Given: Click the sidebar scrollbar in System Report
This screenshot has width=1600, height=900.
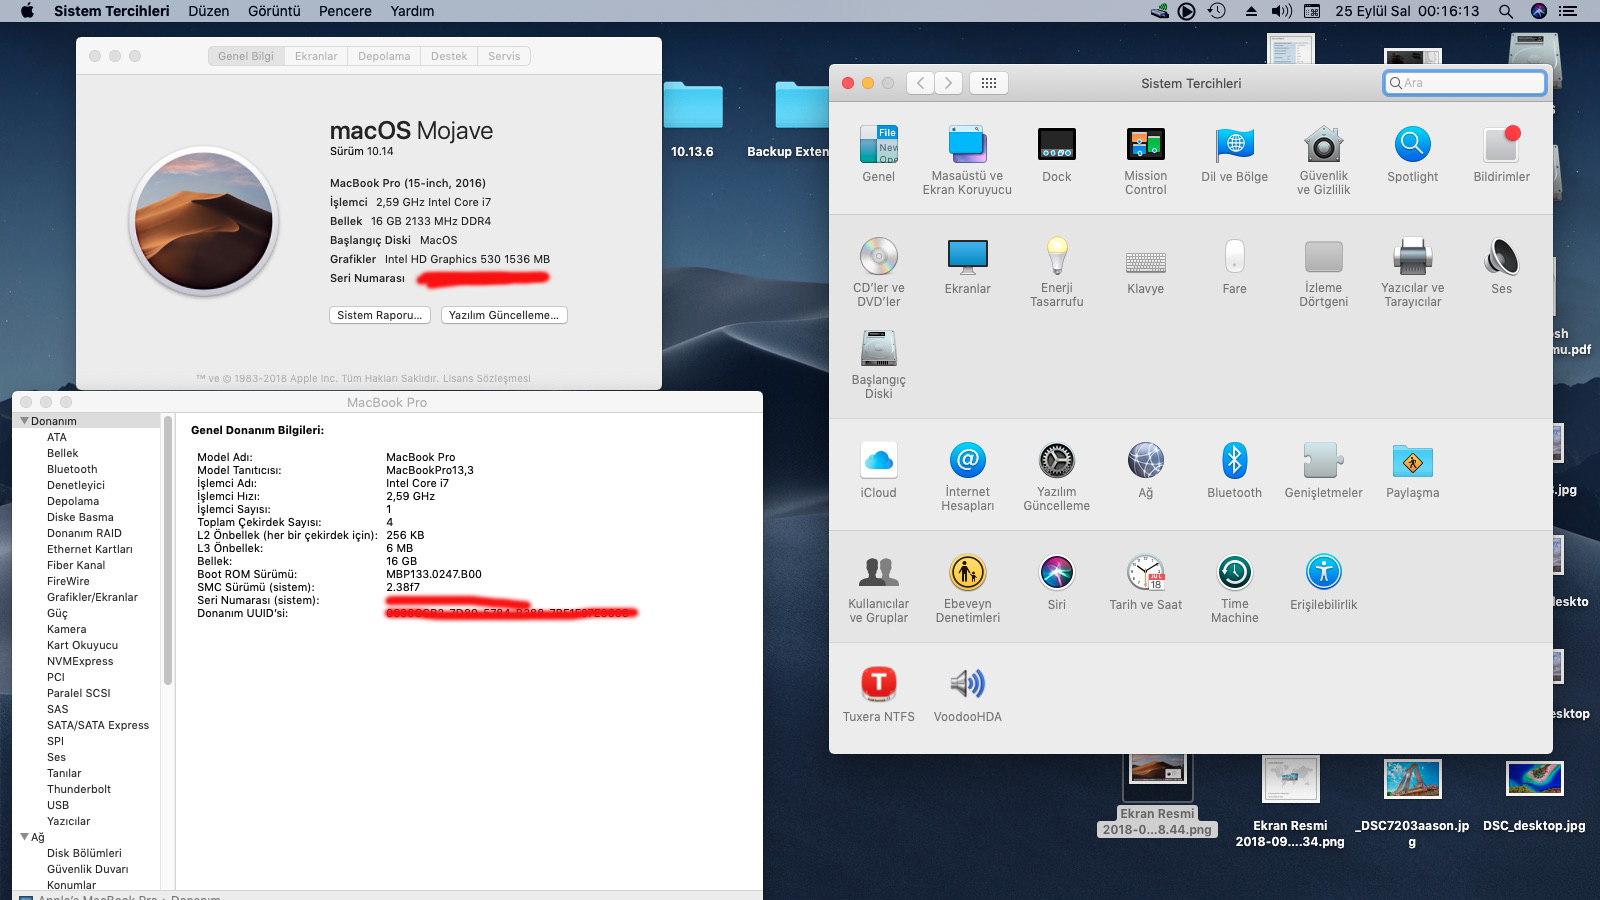Looking at the screenshot, I should [167, 550].
